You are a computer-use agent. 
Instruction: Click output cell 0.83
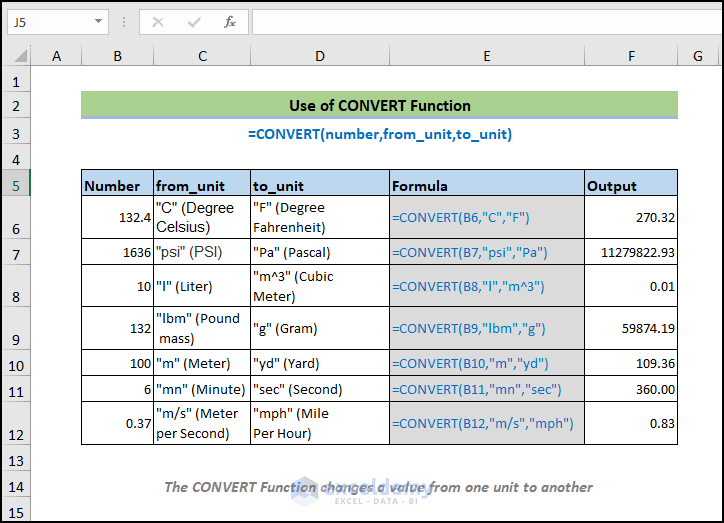tap(631, 423)
